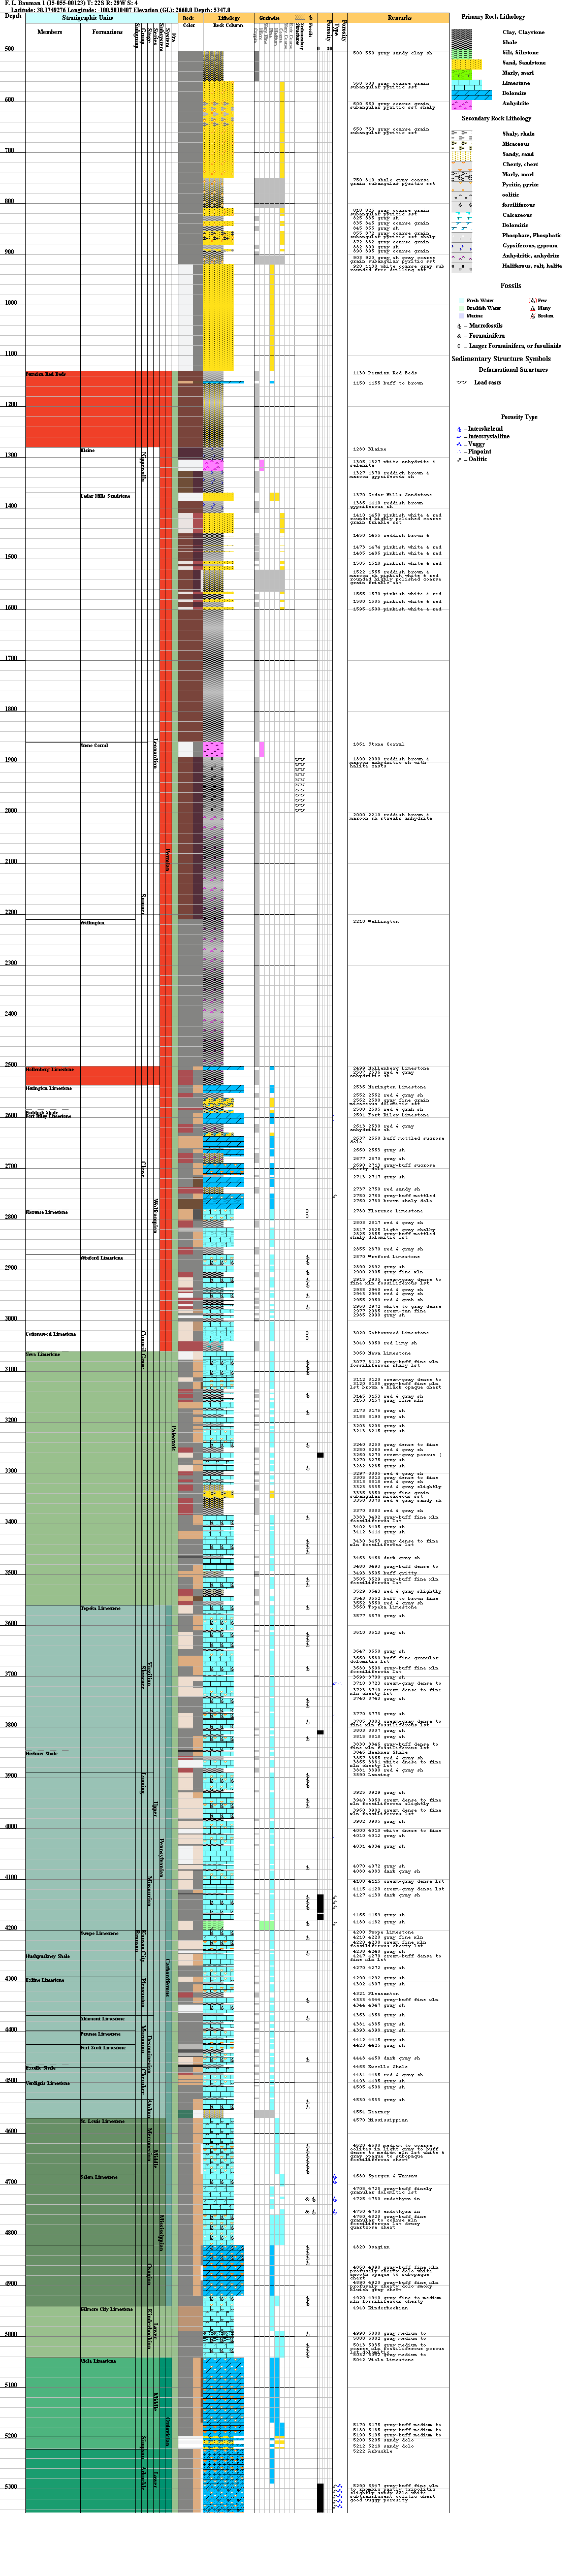
Task: Click the Vuggy porosity symbol
Action: (459, 444)
